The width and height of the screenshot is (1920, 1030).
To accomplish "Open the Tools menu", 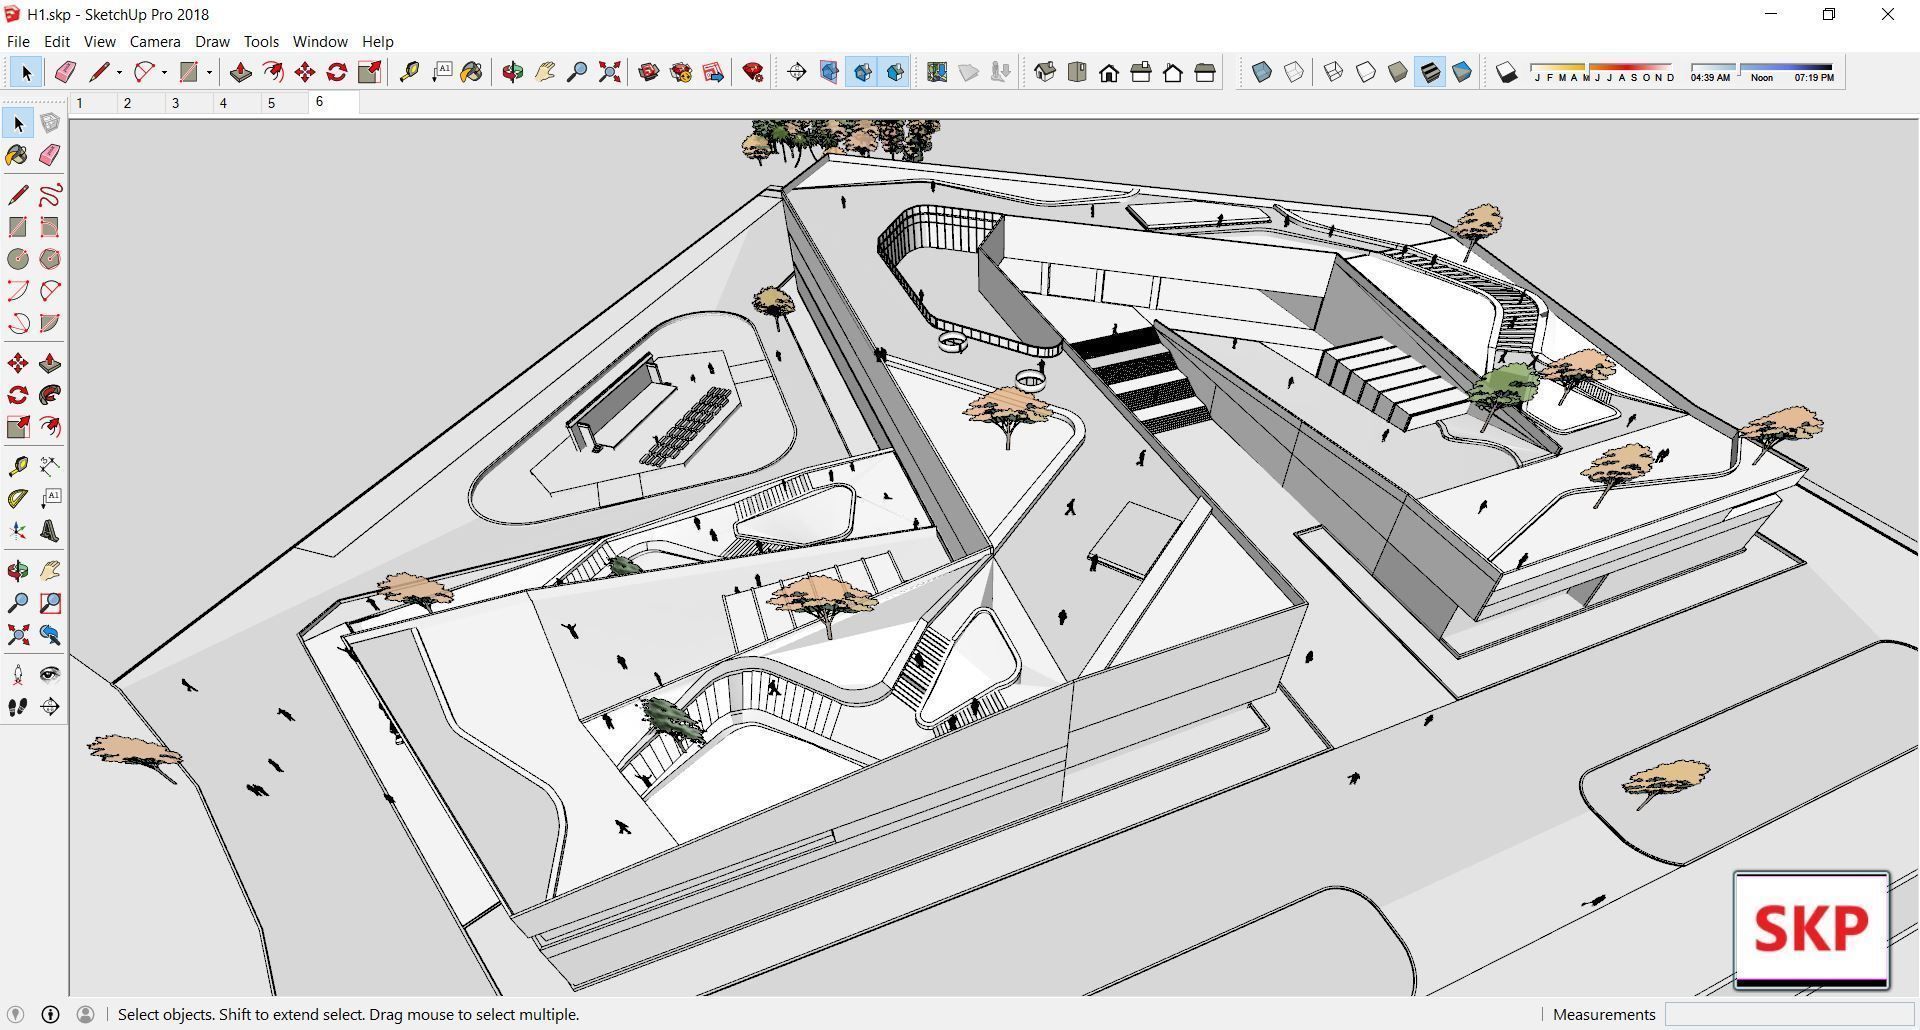I will tap(261, 41).
